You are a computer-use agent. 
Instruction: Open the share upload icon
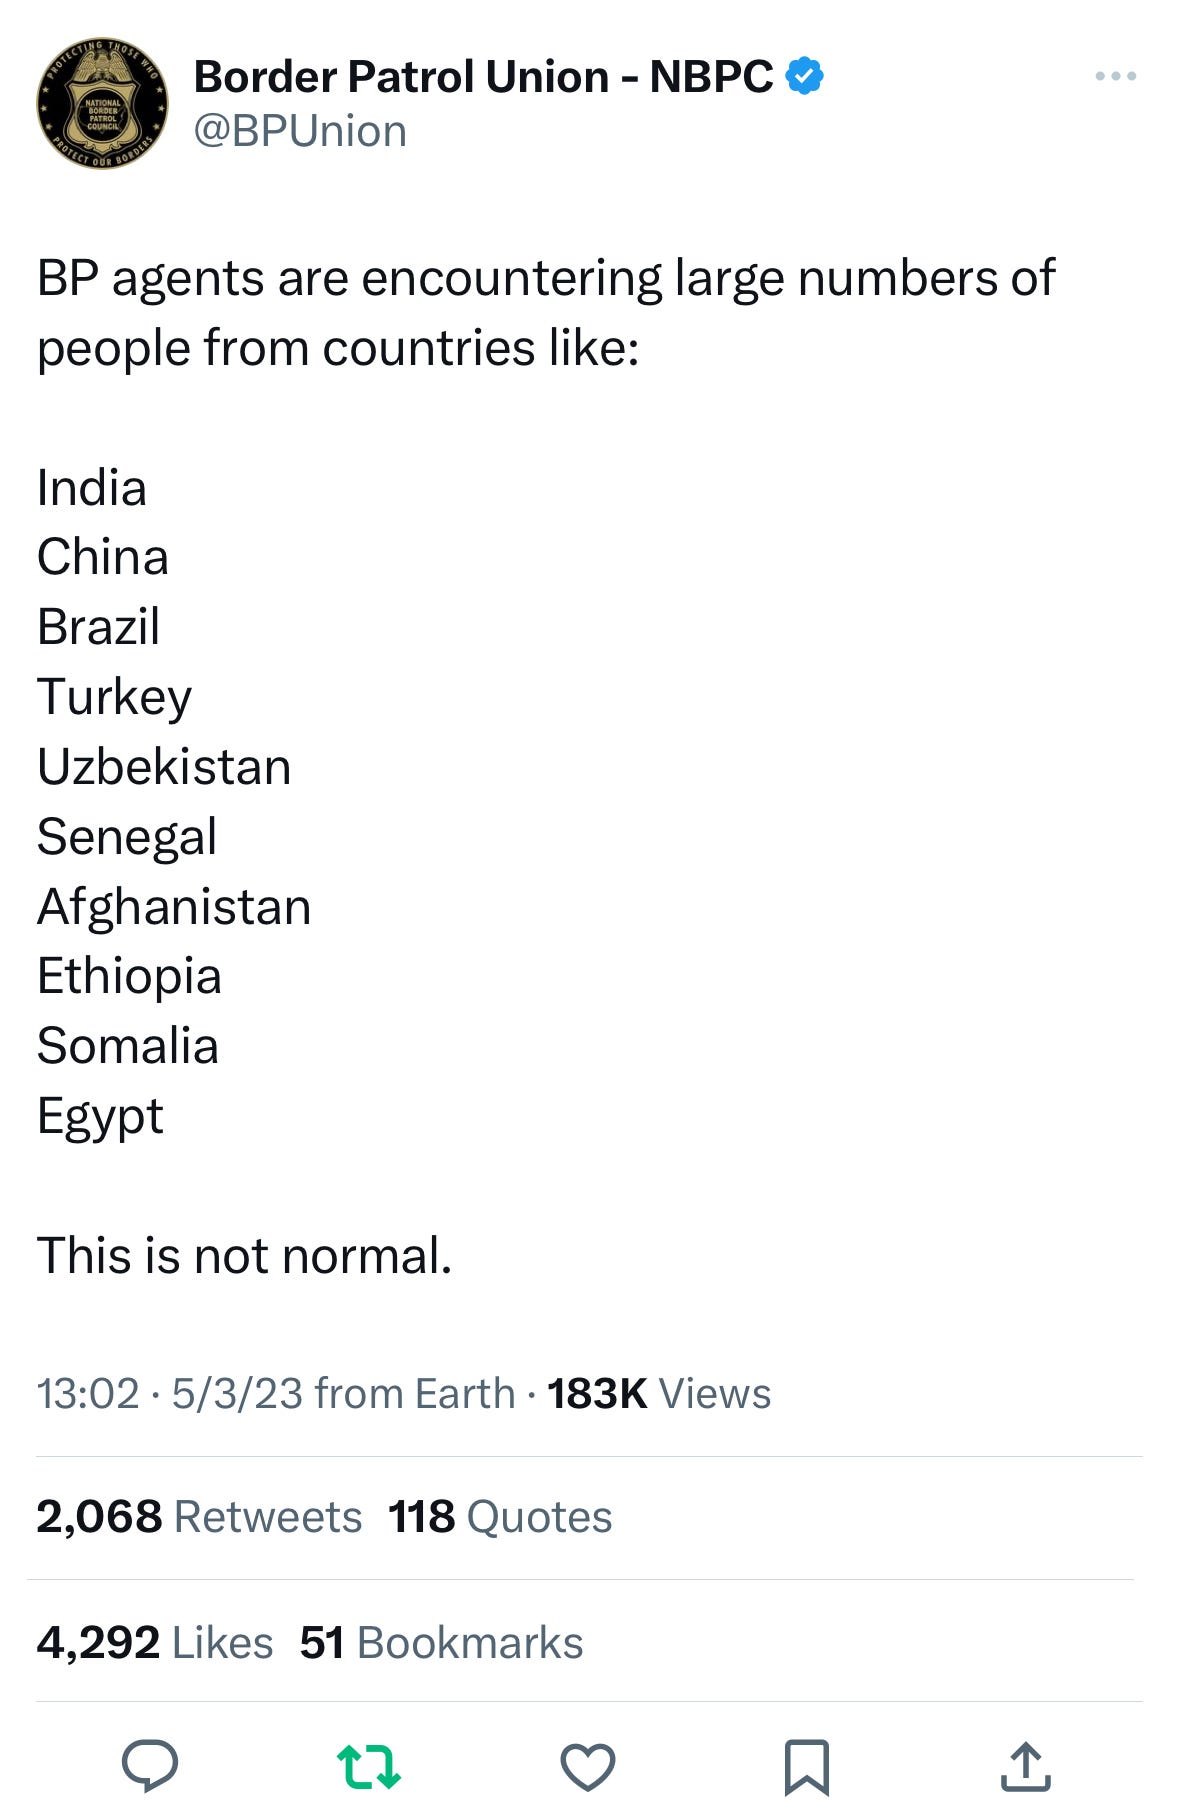[x=1025, y=1766]
